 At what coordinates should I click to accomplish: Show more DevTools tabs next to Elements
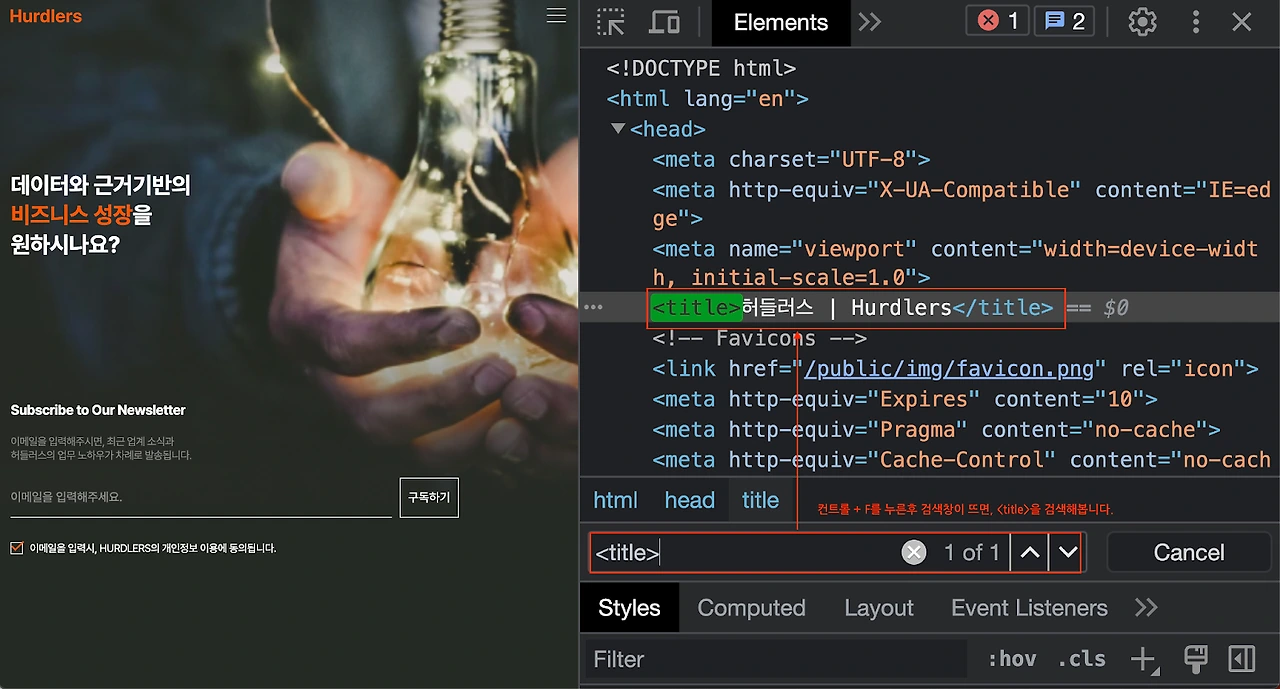click(869, 22)
